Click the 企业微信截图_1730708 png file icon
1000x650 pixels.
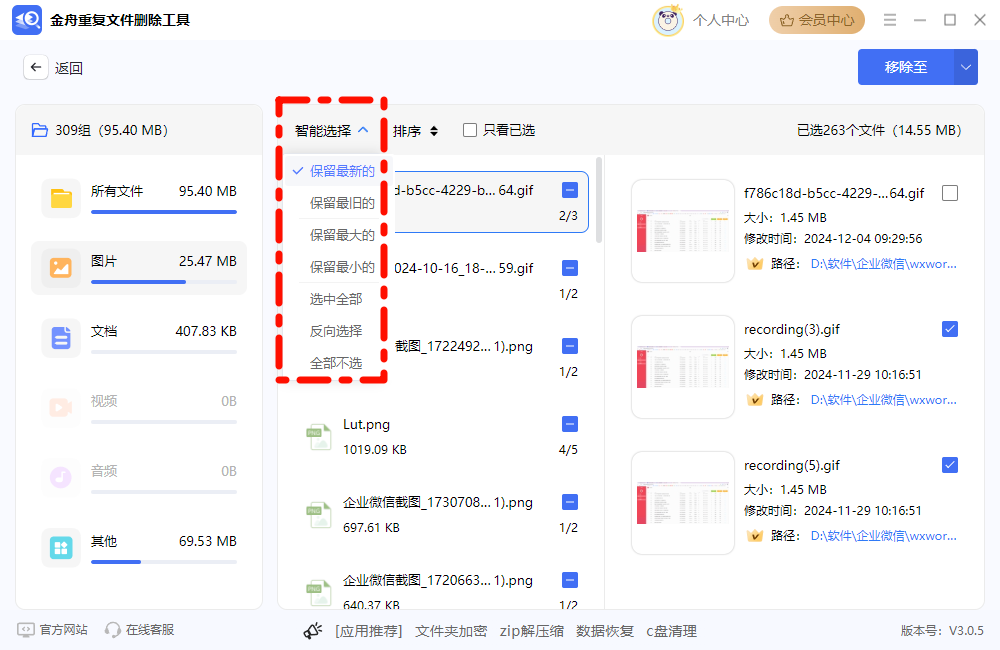(x=319, y=515)
